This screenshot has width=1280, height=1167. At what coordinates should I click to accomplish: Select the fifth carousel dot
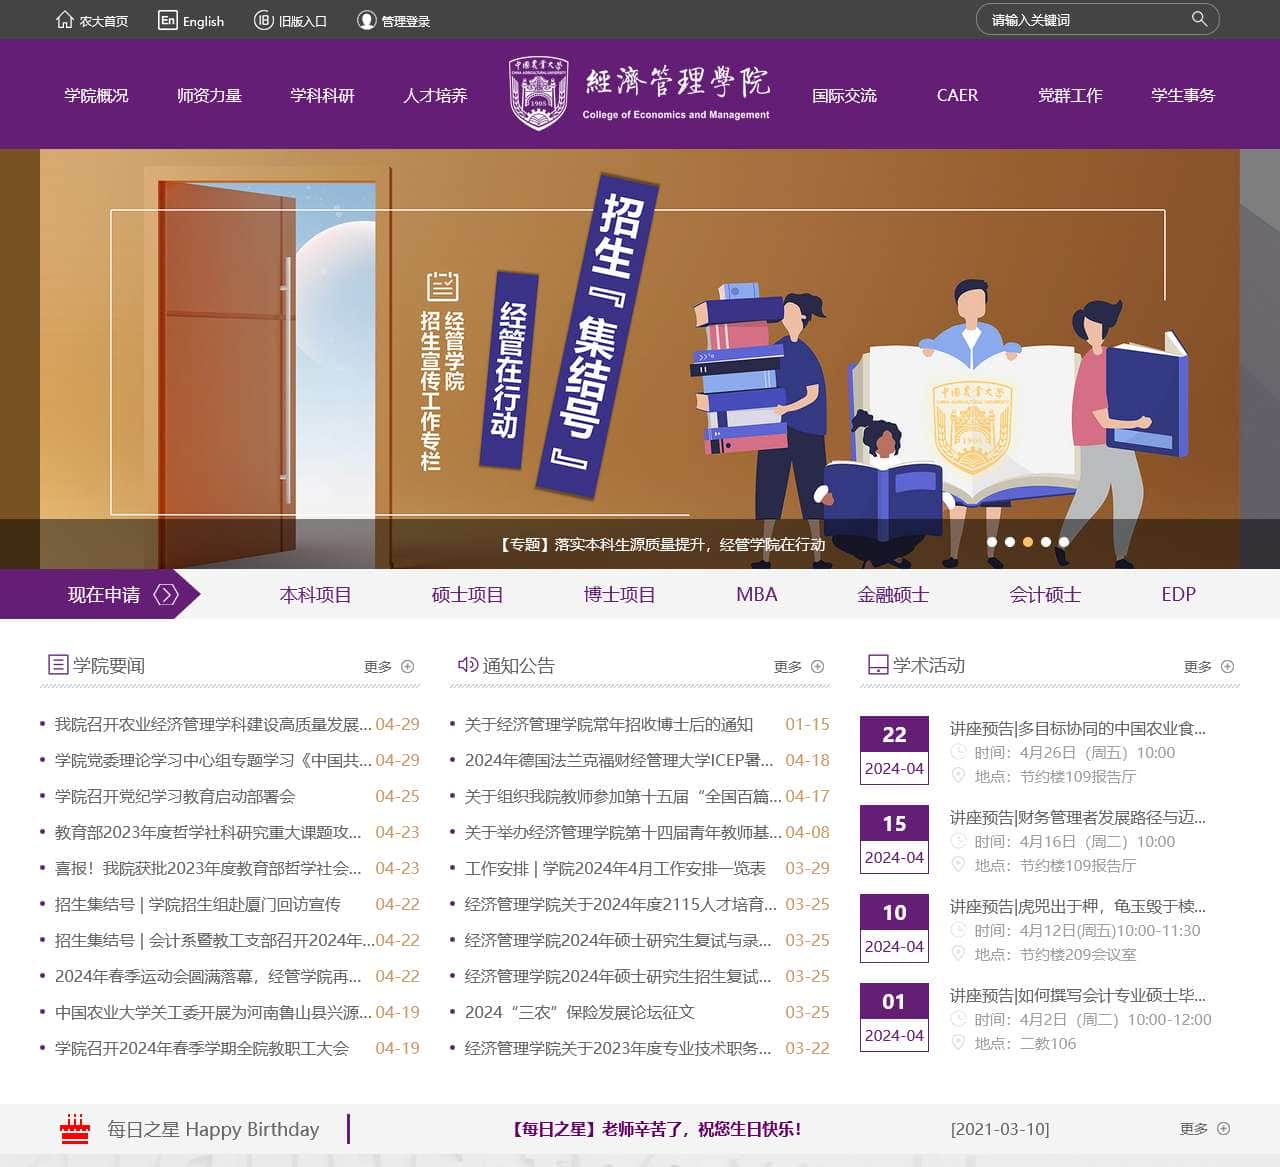click(1064, 542)
